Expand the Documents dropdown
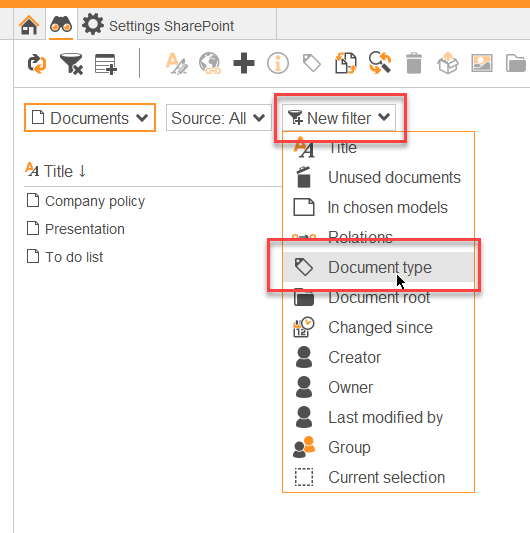This screenshot has width=530, height=533. coord(90,118)
